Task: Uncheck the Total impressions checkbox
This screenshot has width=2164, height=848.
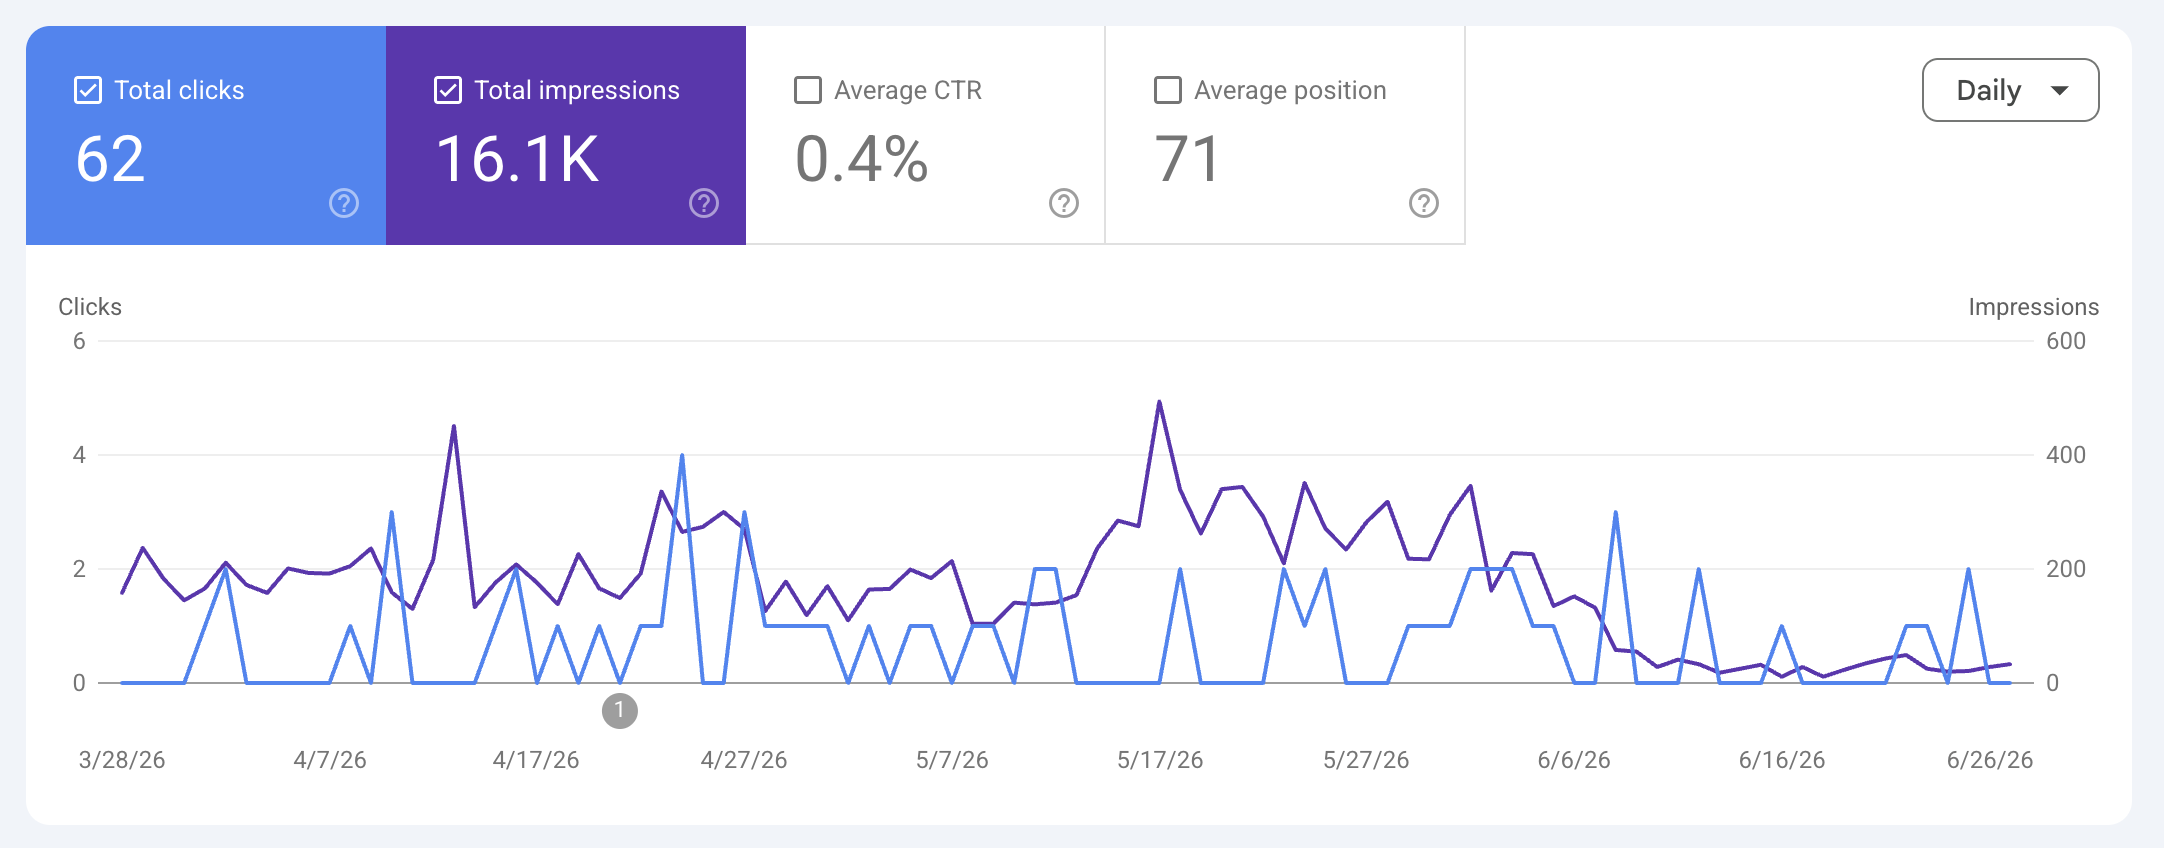Action: point(448,90)
